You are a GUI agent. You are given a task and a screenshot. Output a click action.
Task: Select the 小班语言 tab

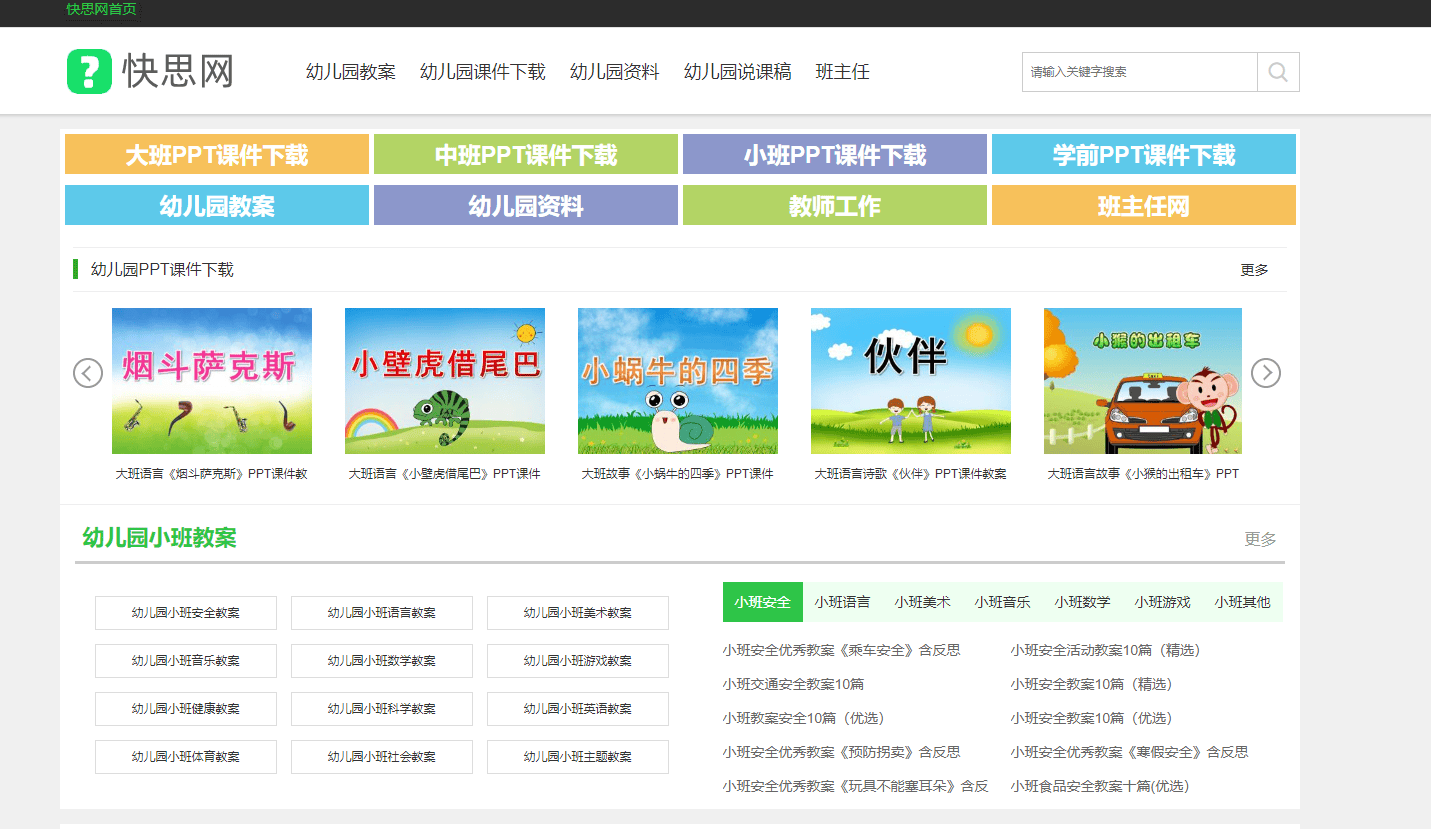point(841,601)
